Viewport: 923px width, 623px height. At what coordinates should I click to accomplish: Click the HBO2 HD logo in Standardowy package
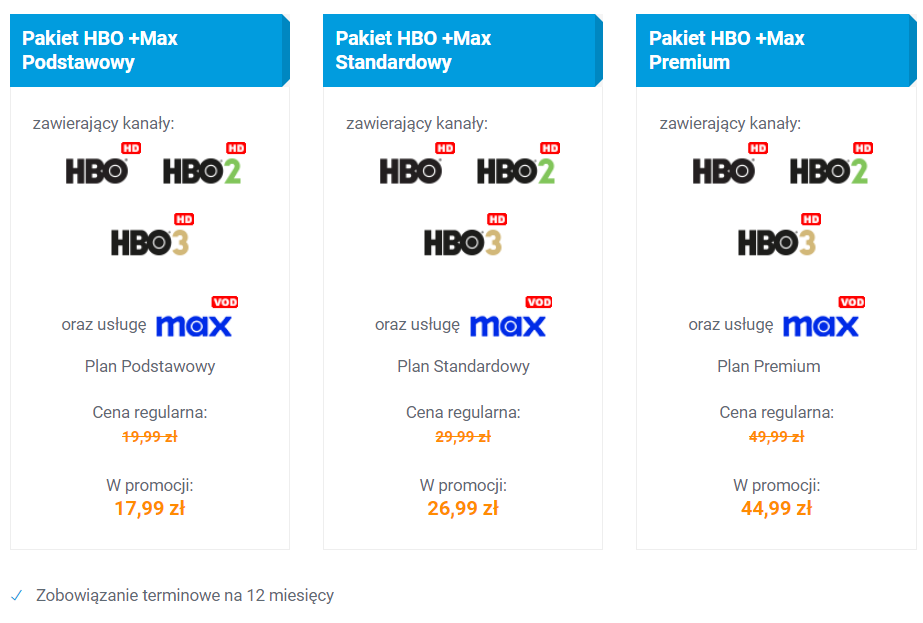click(x=518, y=164)
